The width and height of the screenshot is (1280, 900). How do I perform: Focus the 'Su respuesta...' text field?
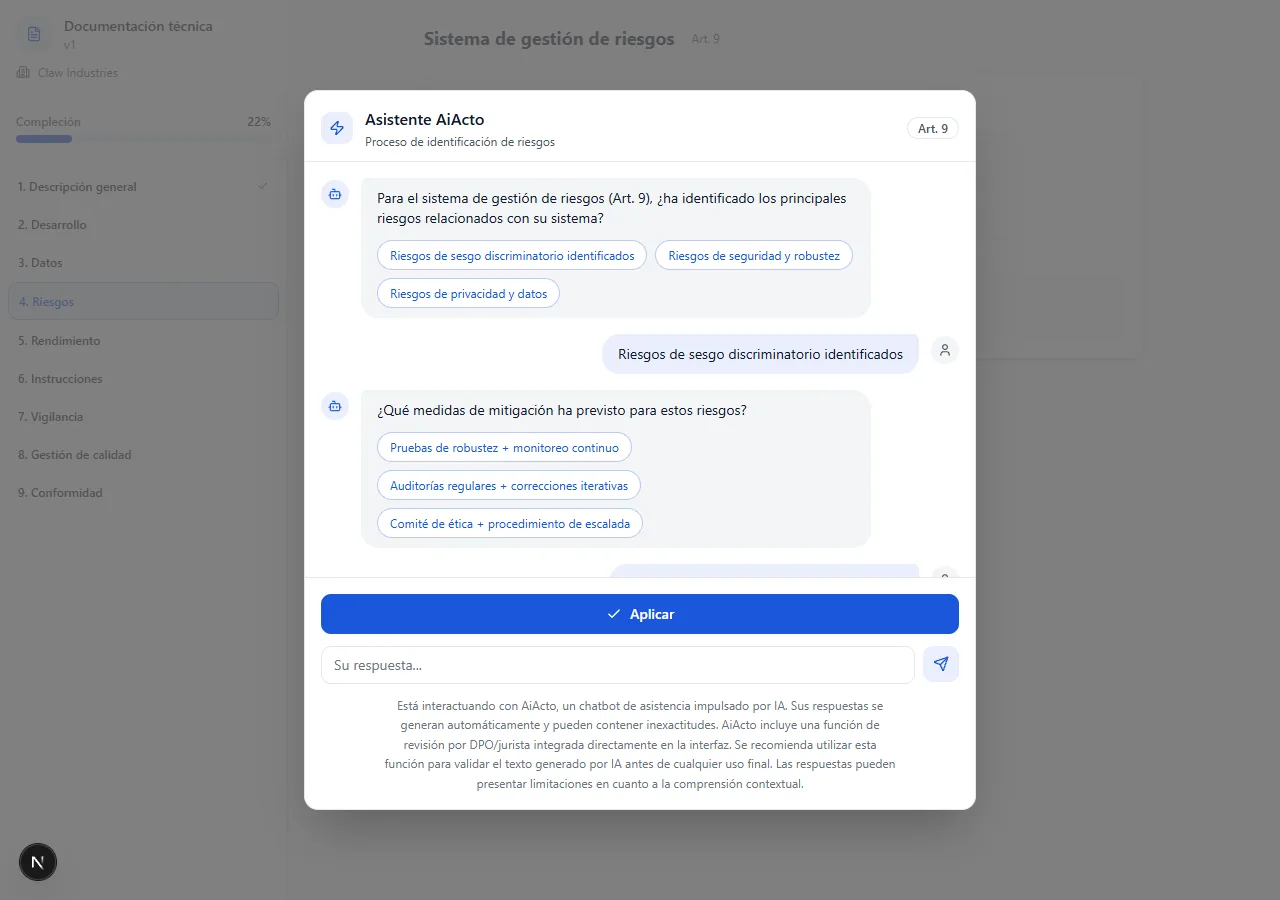point(617,665)
